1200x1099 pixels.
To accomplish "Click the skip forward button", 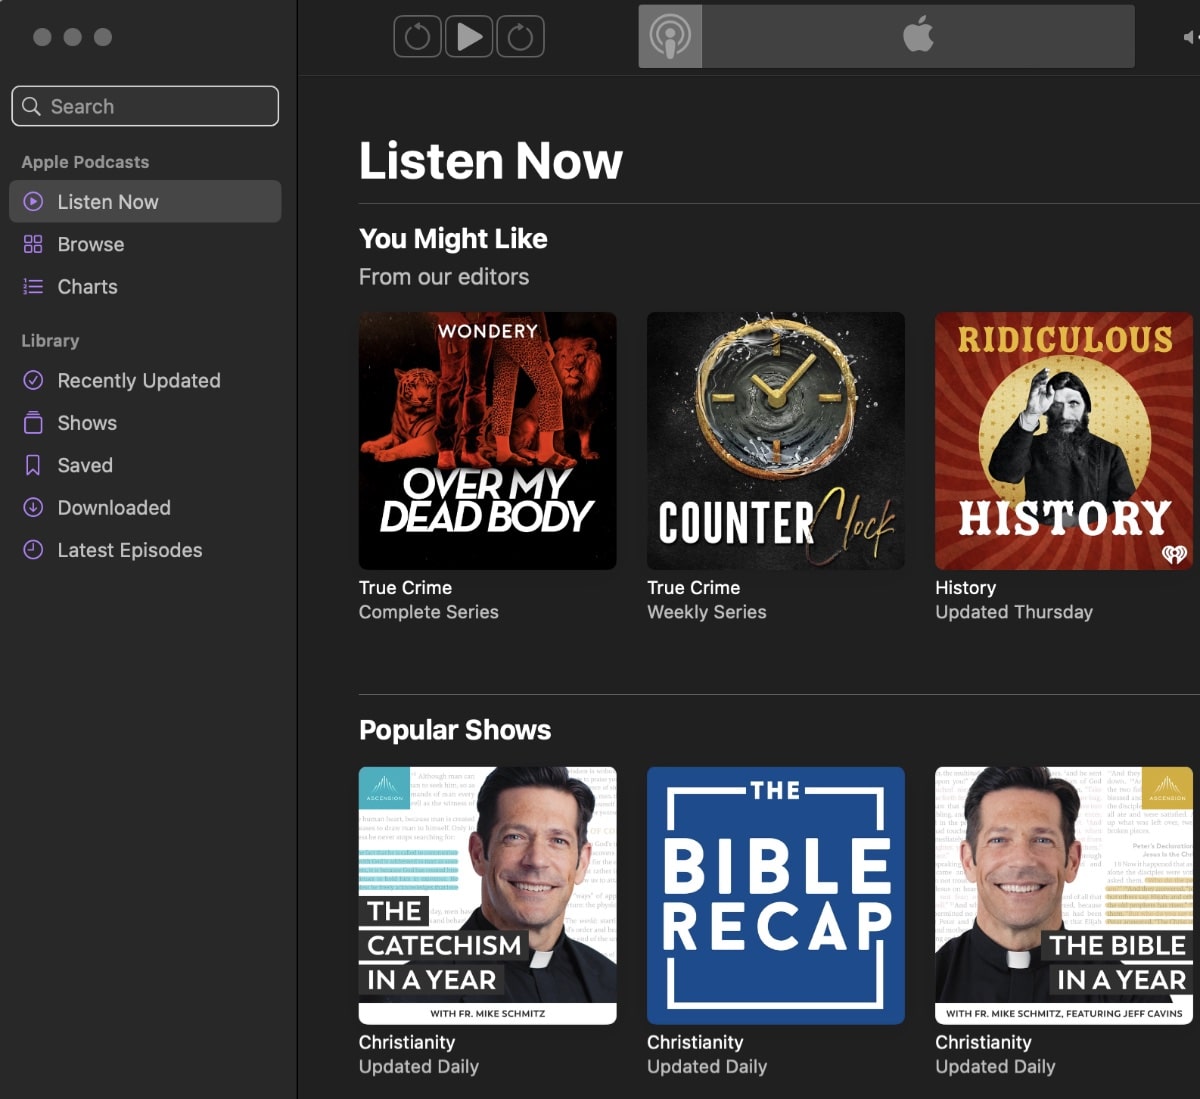I will point(520,37).
